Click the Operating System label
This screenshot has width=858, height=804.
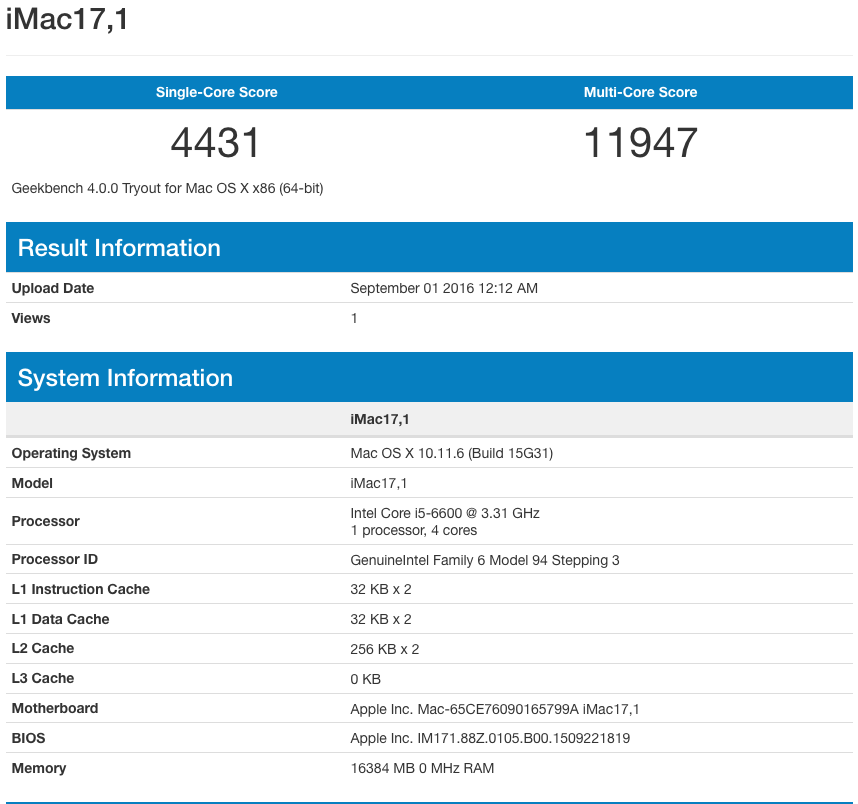71,453
